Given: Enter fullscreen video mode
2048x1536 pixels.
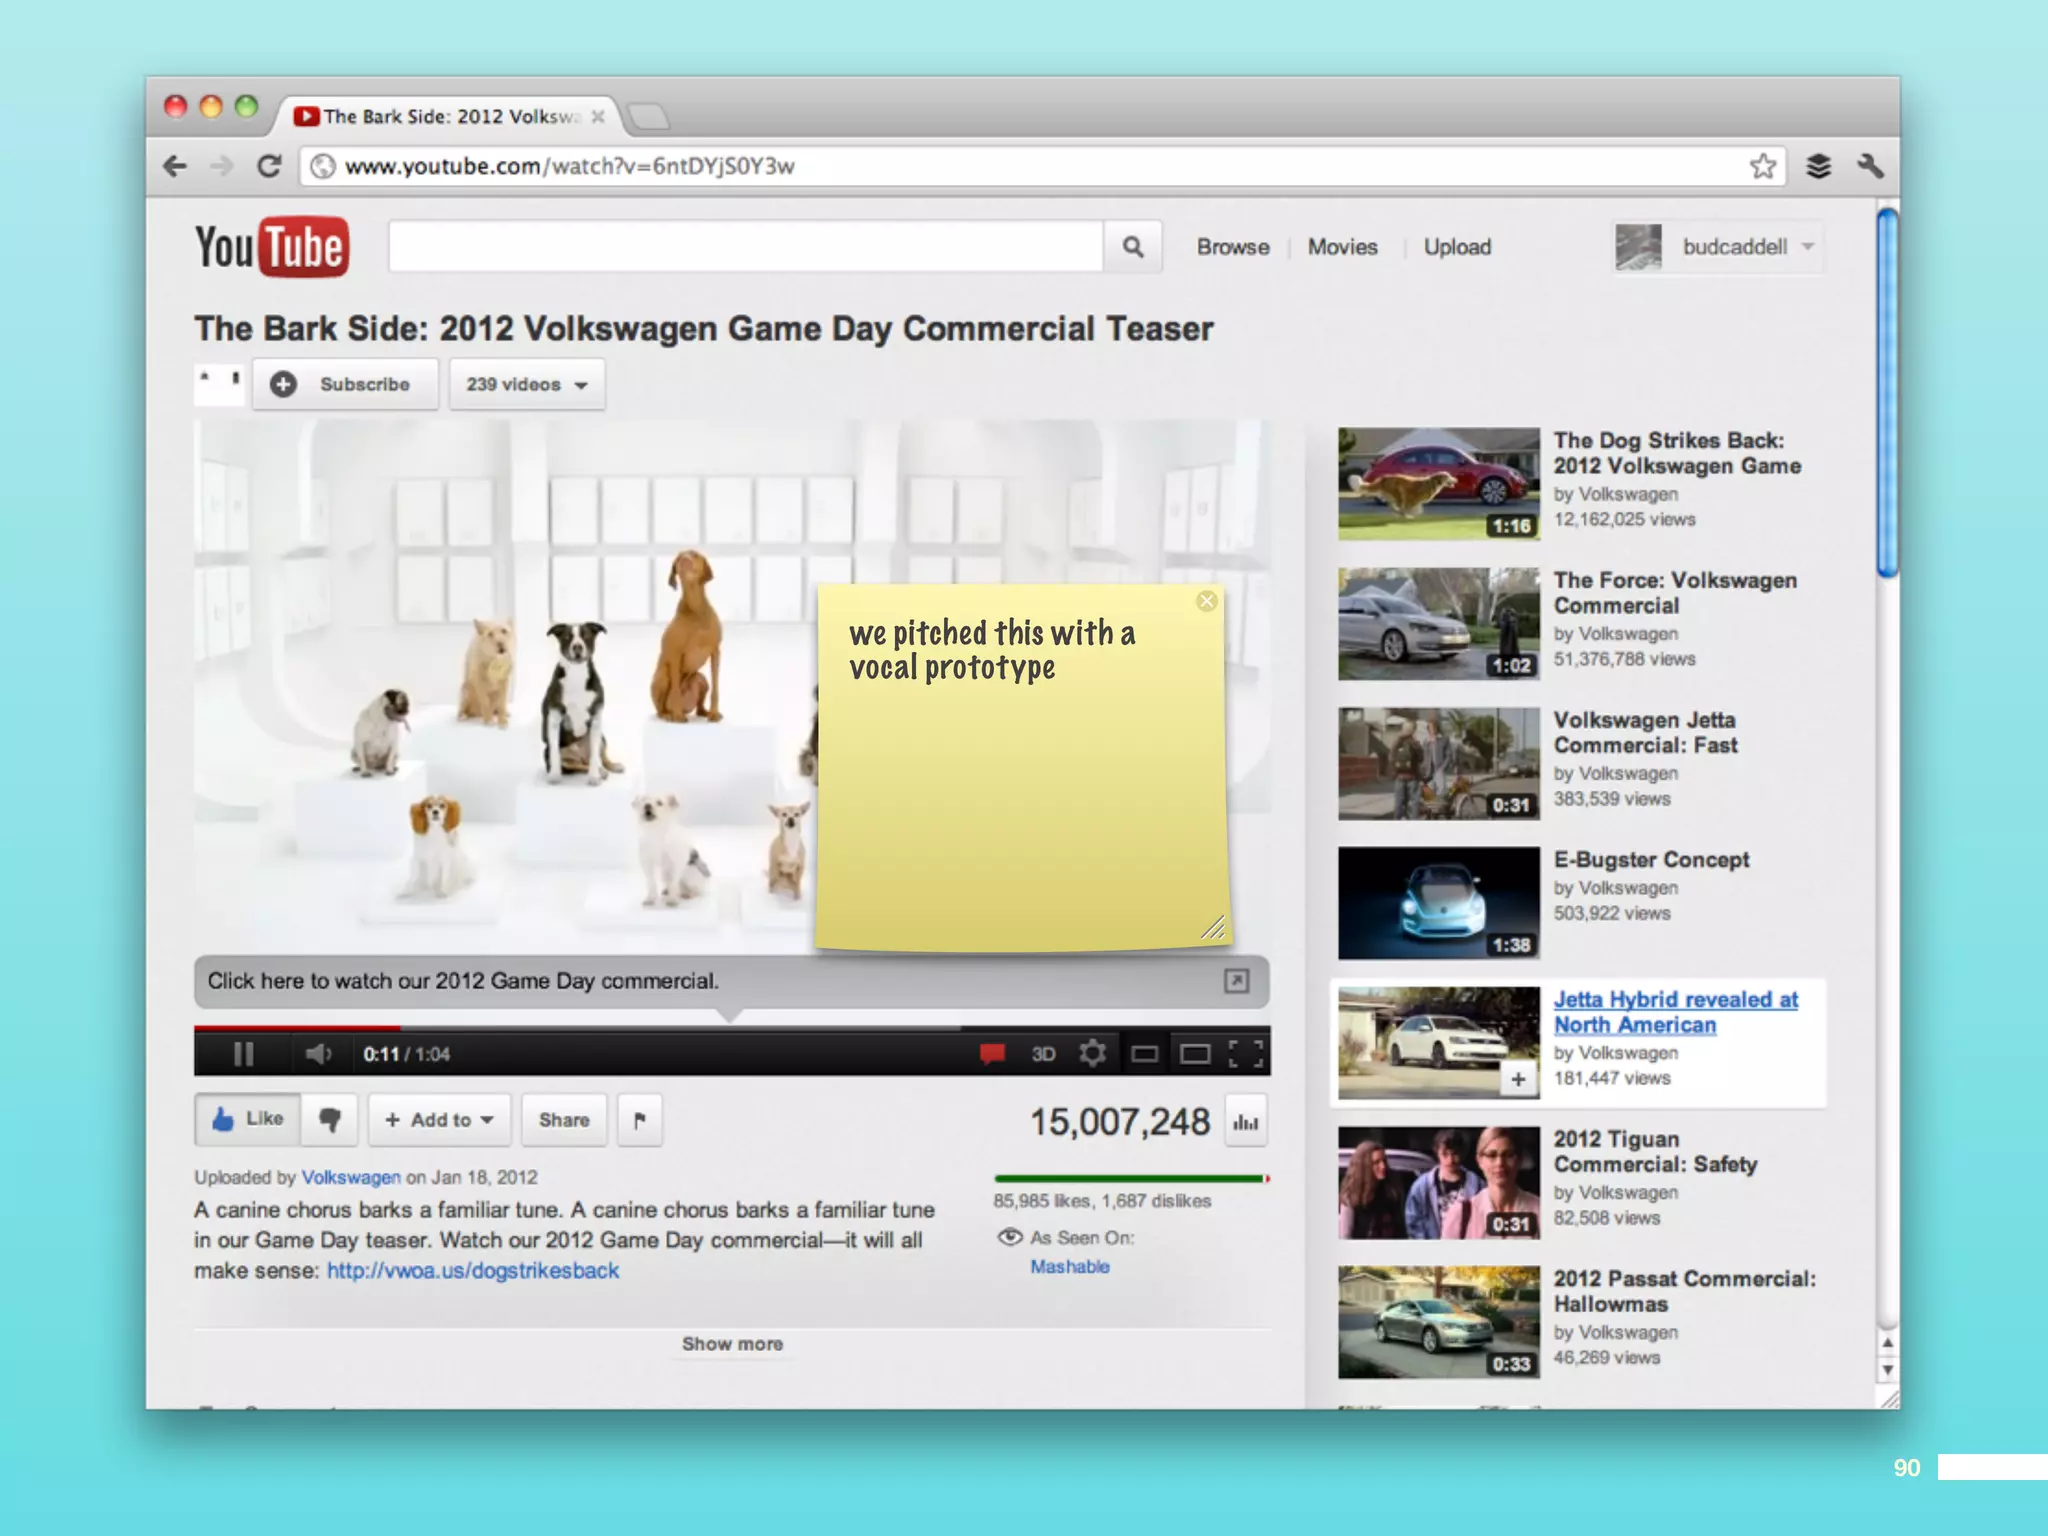Looking at the screenshot, I should tap(1245, 1053).
